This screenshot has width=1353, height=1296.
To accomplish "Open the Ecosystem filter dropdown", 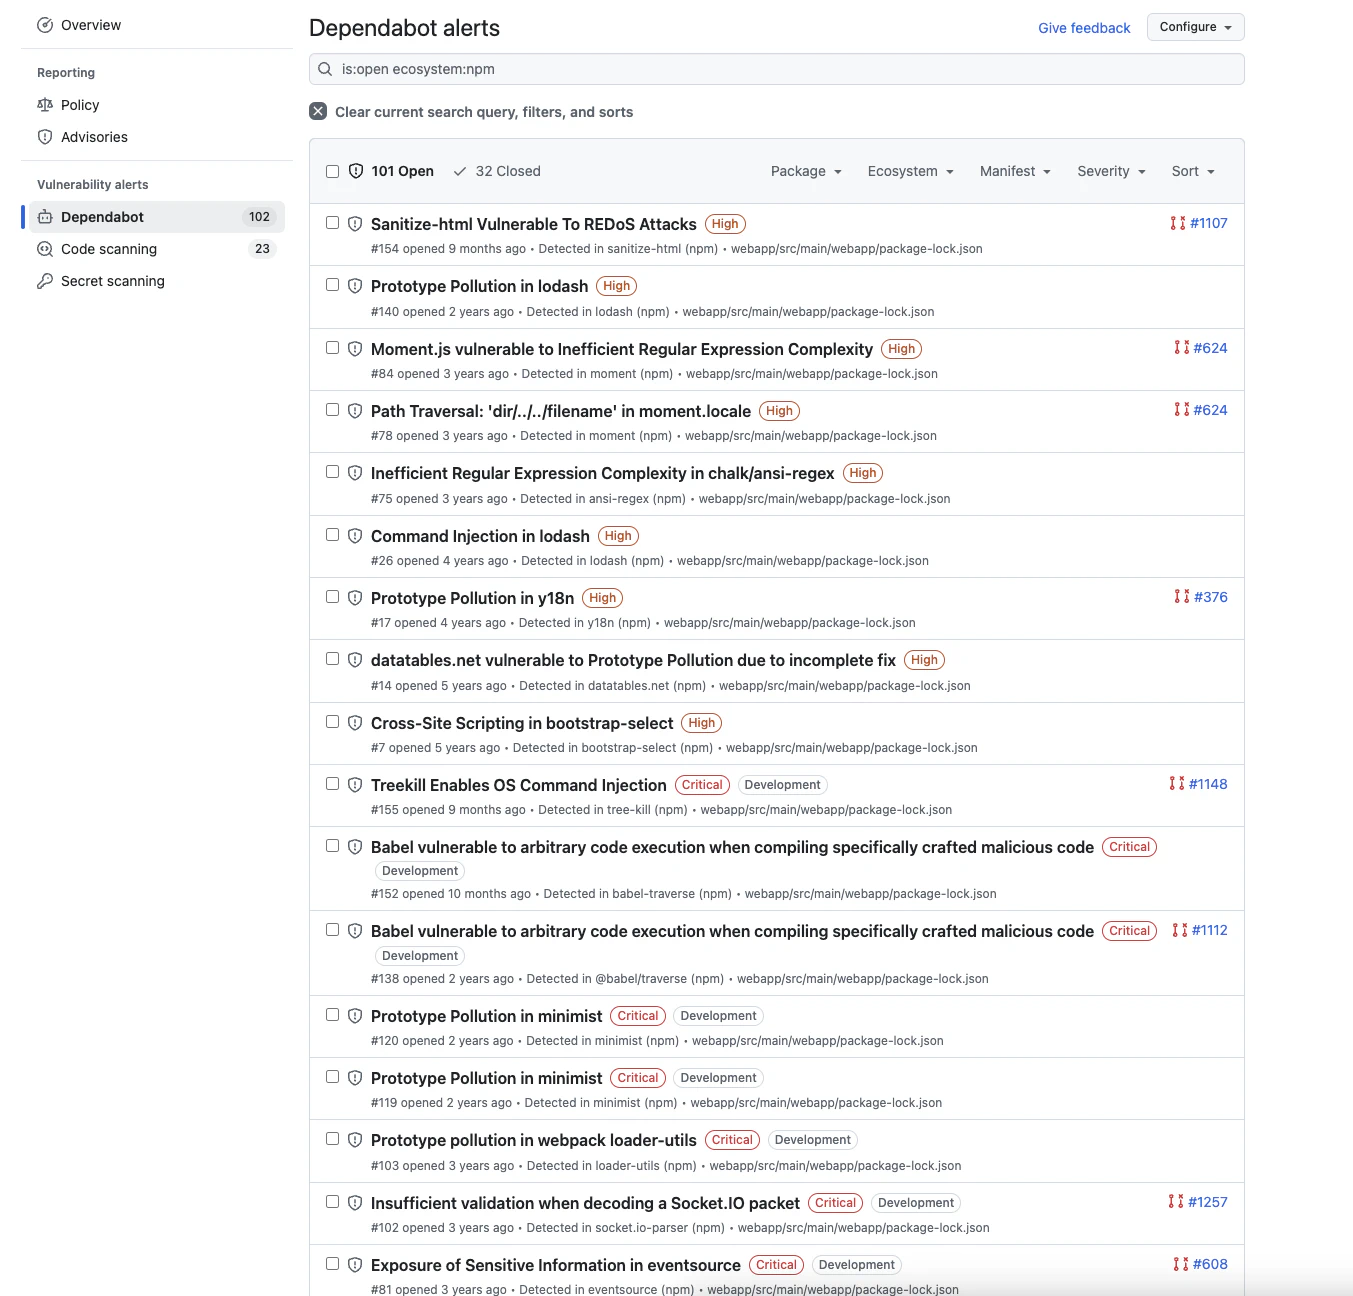I will click(x=910, y=171).
